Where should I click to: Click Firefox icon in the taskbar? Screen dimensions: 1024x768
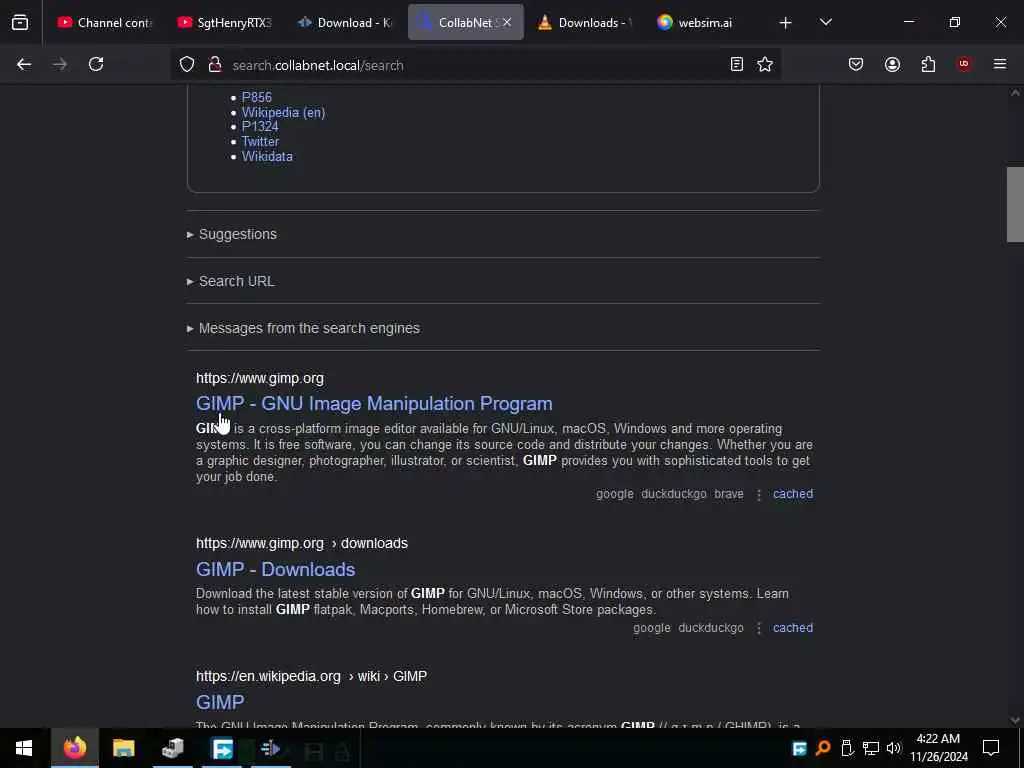[x=74, y=748]
